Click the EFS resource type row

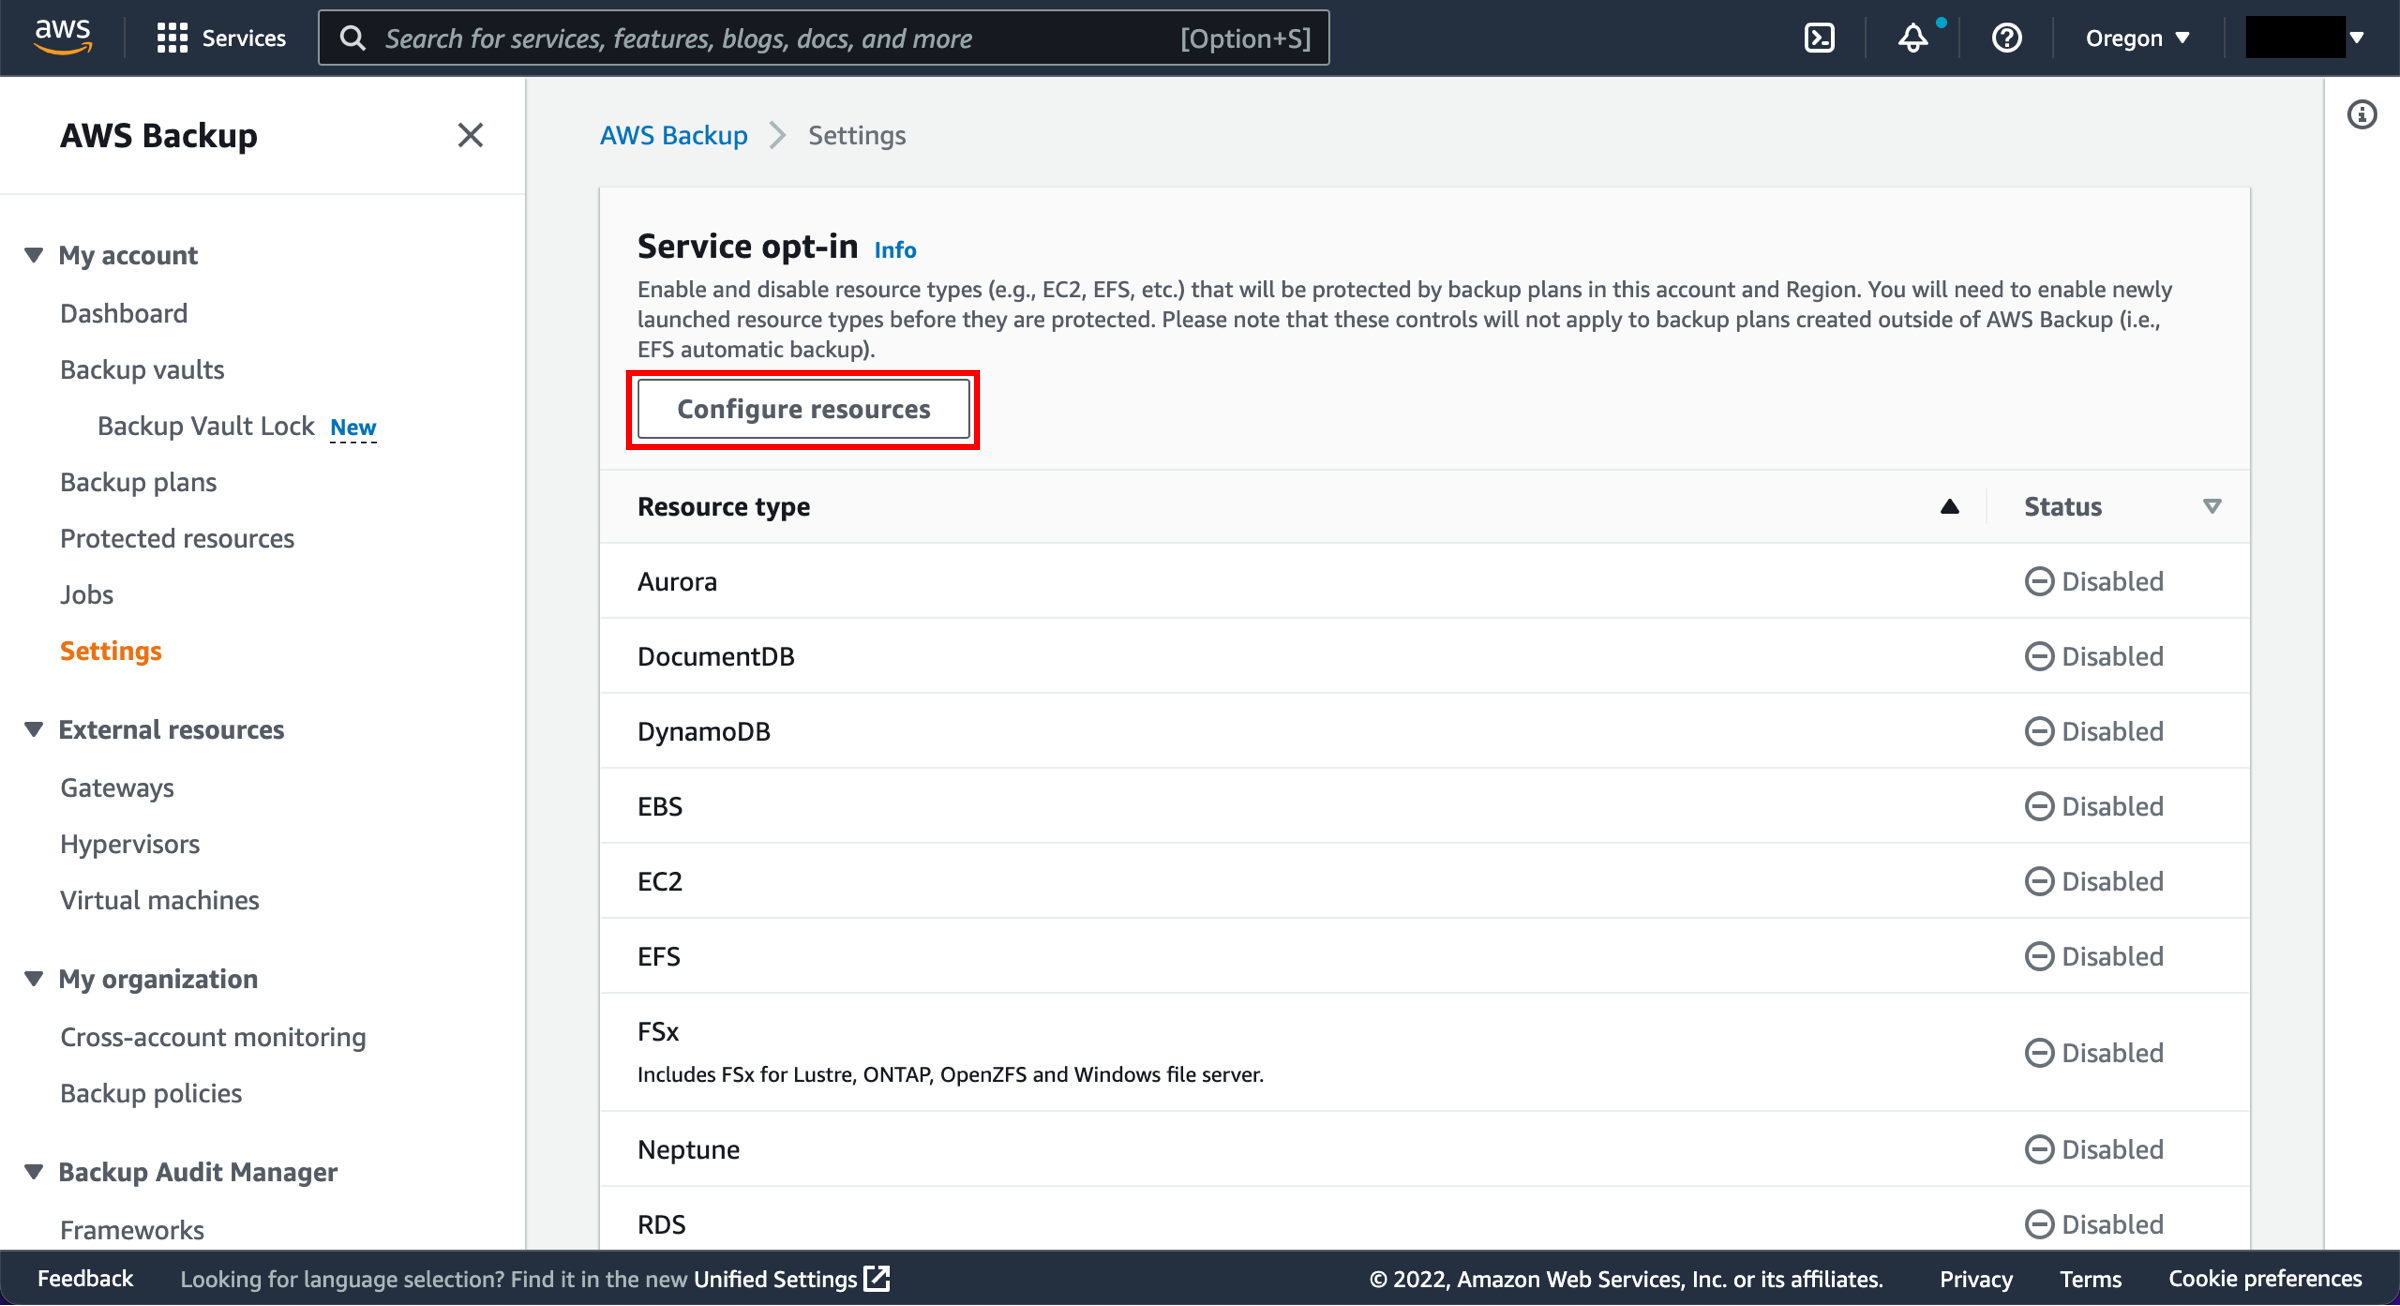point(1425,956)
